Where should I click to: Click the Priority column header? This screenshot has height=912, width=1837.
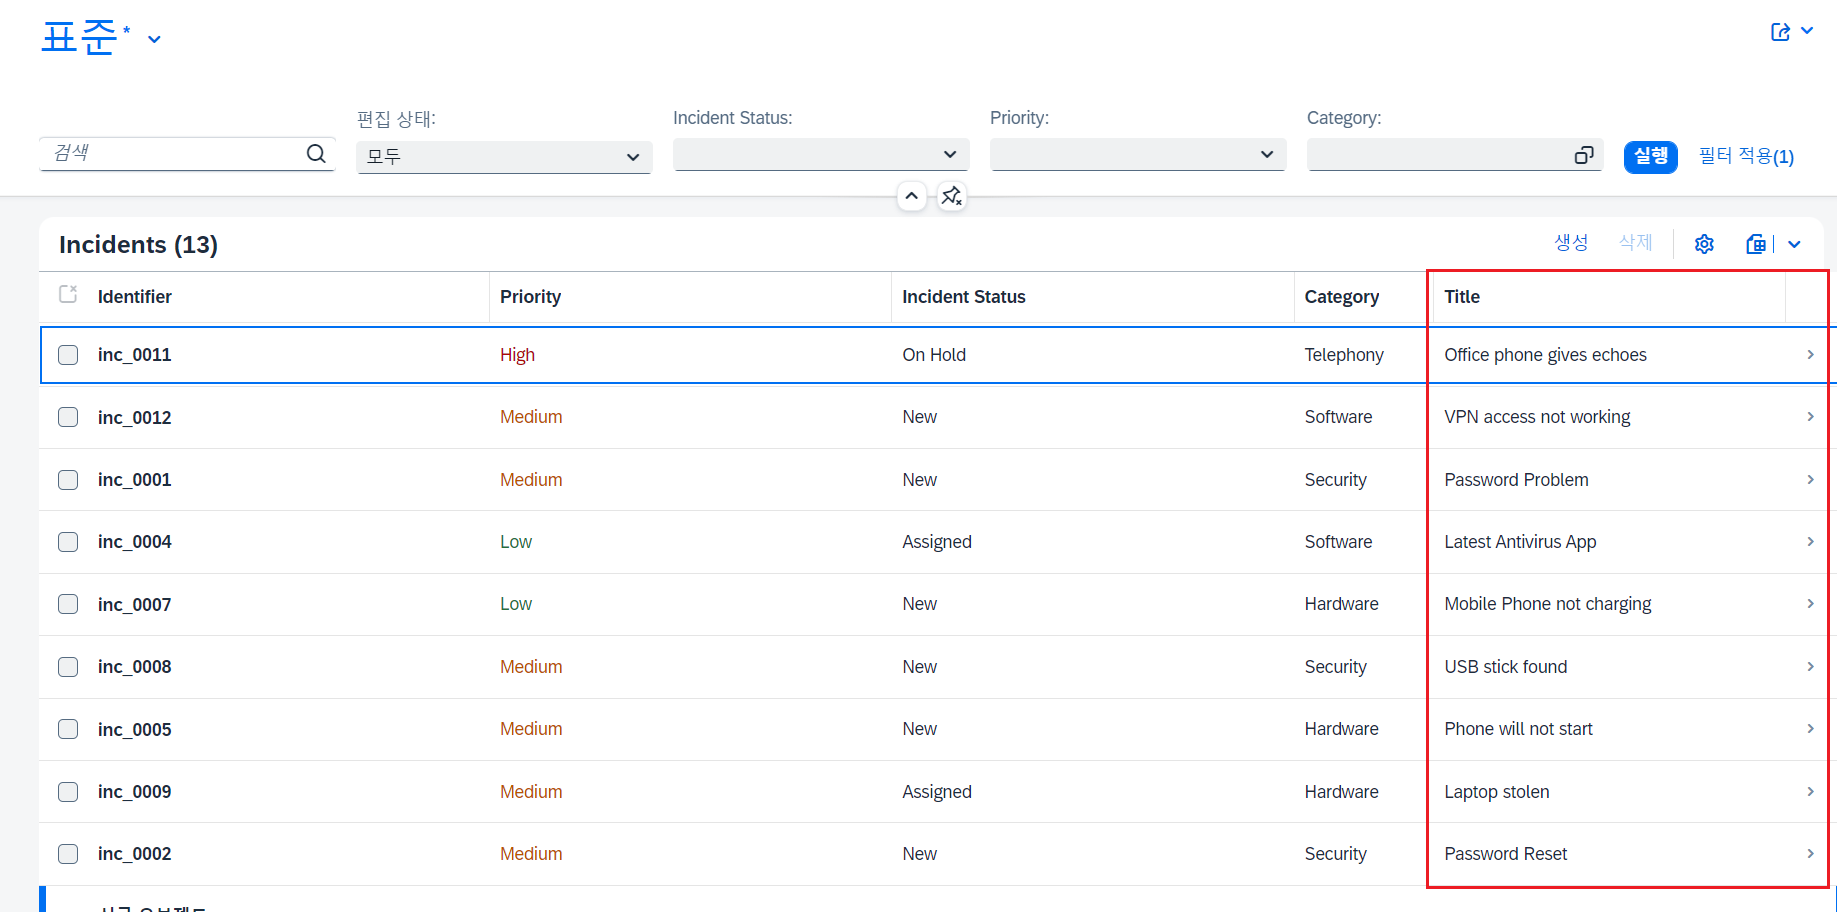(530, 297)
